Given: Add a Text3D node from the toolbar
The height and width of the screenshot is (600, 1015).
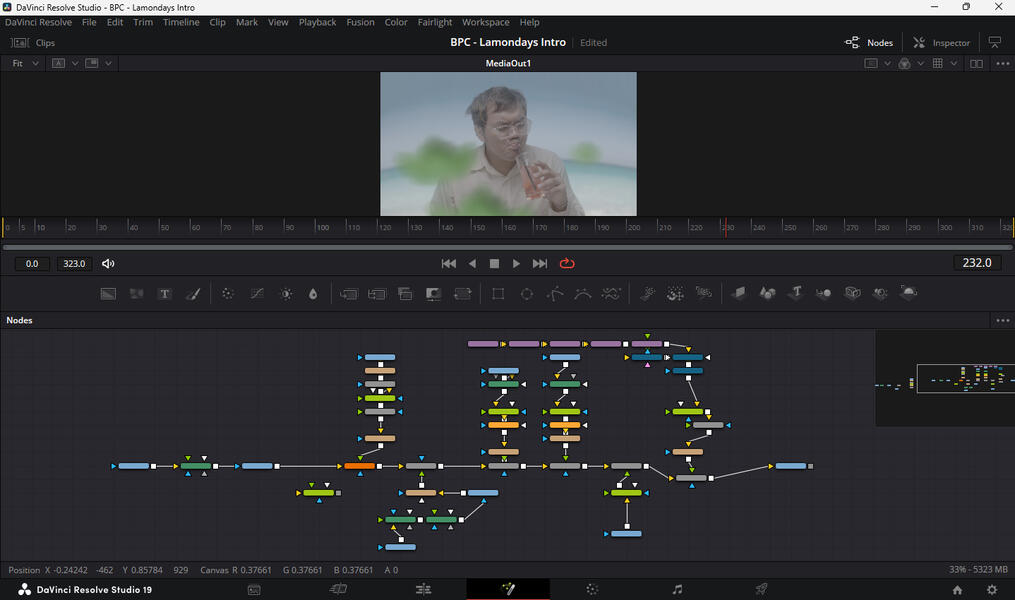Looking at the screenshot, I should (x=795, y=293).
